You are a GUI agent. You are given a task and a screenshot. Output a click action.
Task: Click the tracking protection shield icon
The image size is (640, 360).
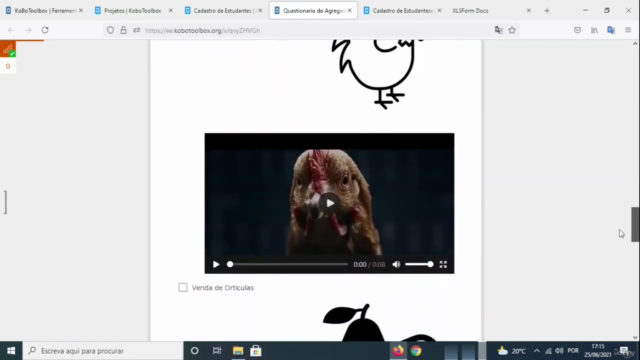pyautogui.click(x=110, y=30)
